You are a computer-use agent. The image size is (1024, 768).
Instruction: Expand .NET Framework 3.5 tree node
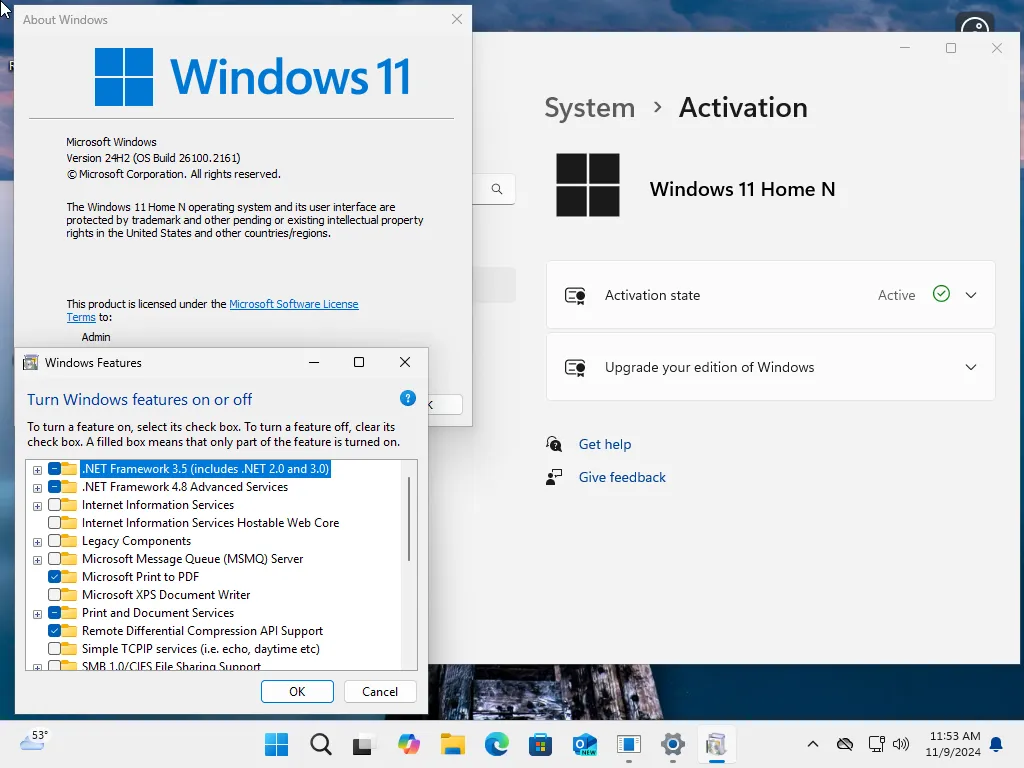pos(37,470)
